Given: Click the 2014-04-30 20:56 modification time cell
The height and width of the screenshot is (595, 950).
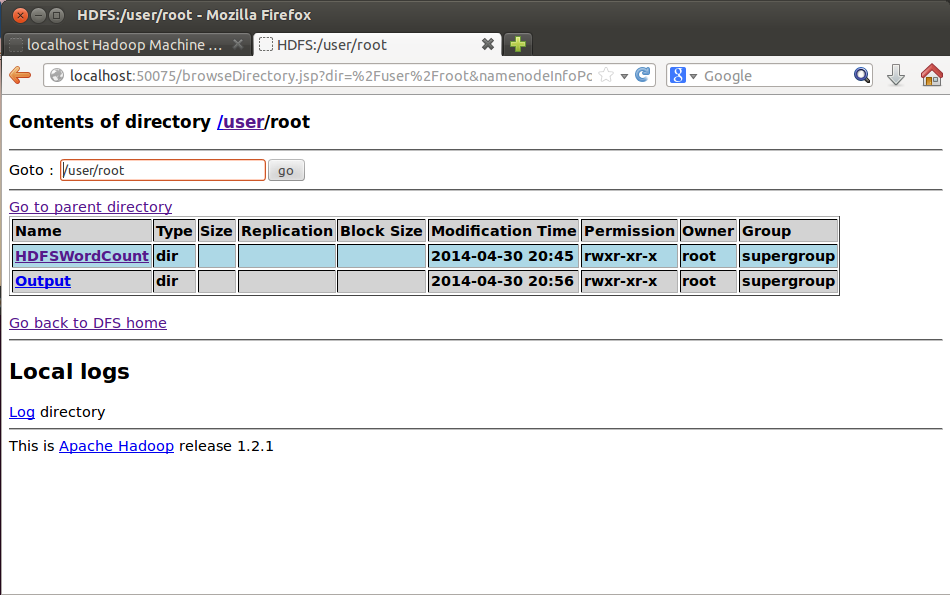Looking at the screenshot, I should click(x=503, y=281).
